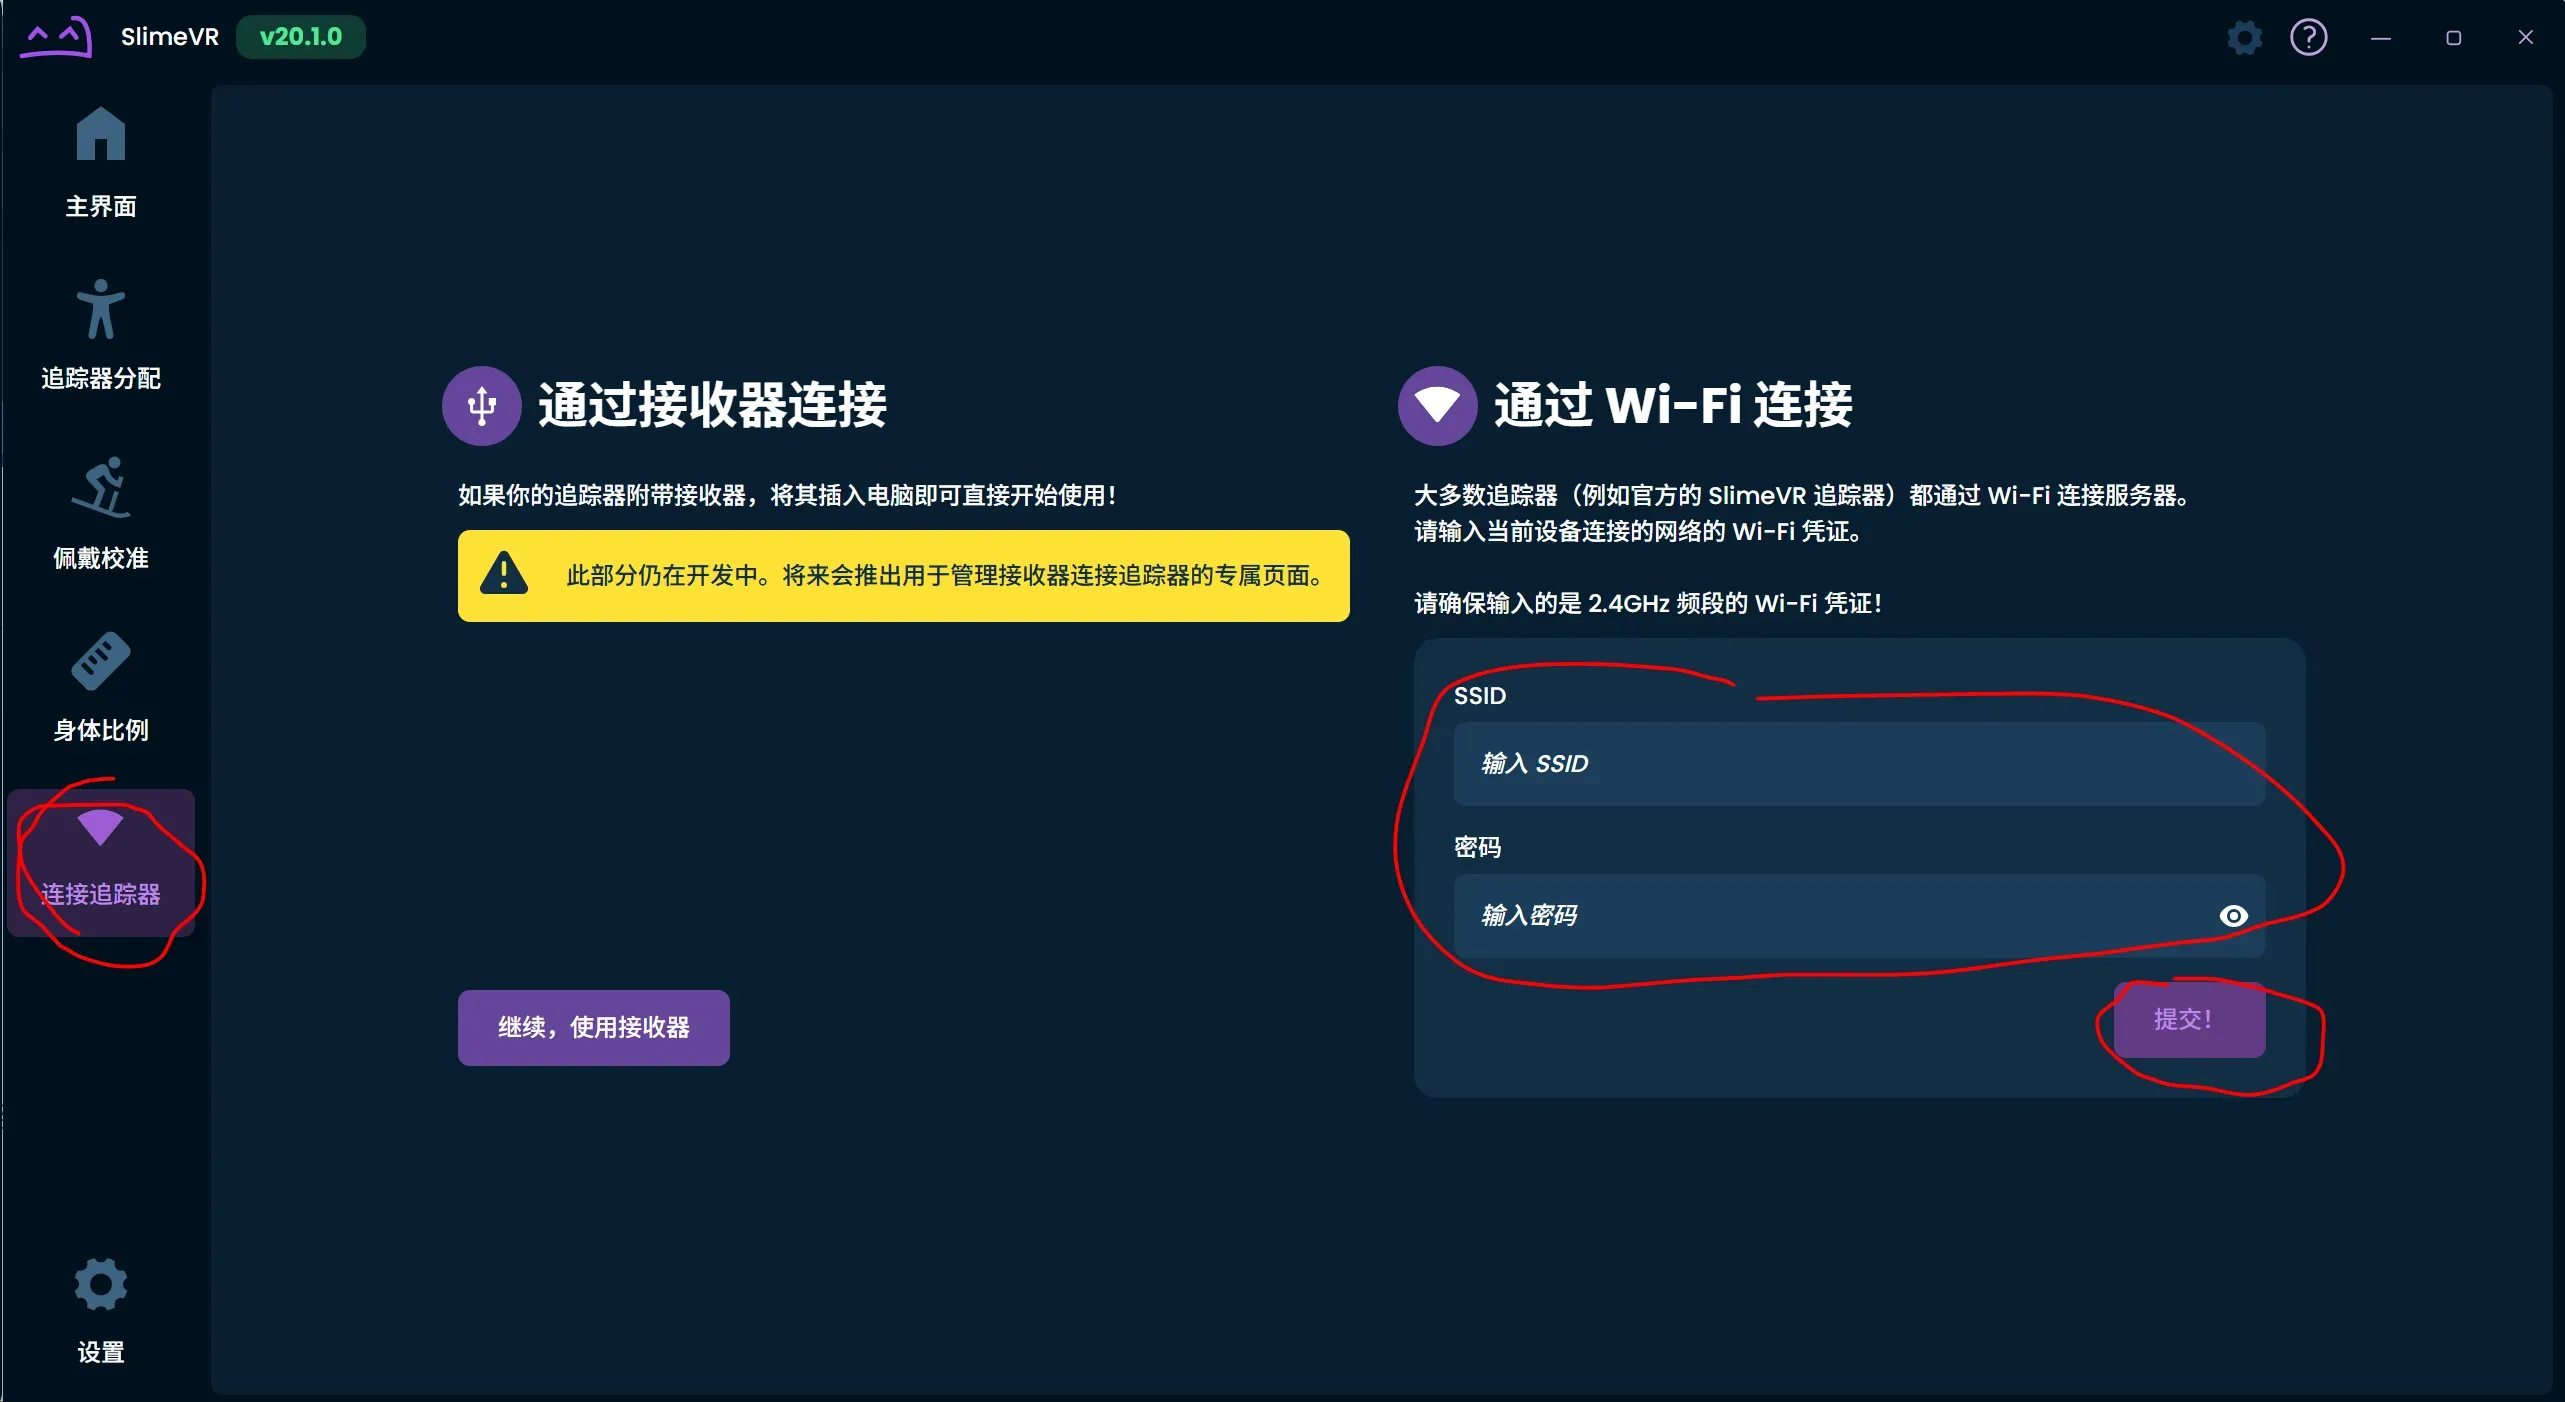The width and height of the screenshot is (2565, 1402).
Task: Open the help question mark icon
Action: 2309,38
